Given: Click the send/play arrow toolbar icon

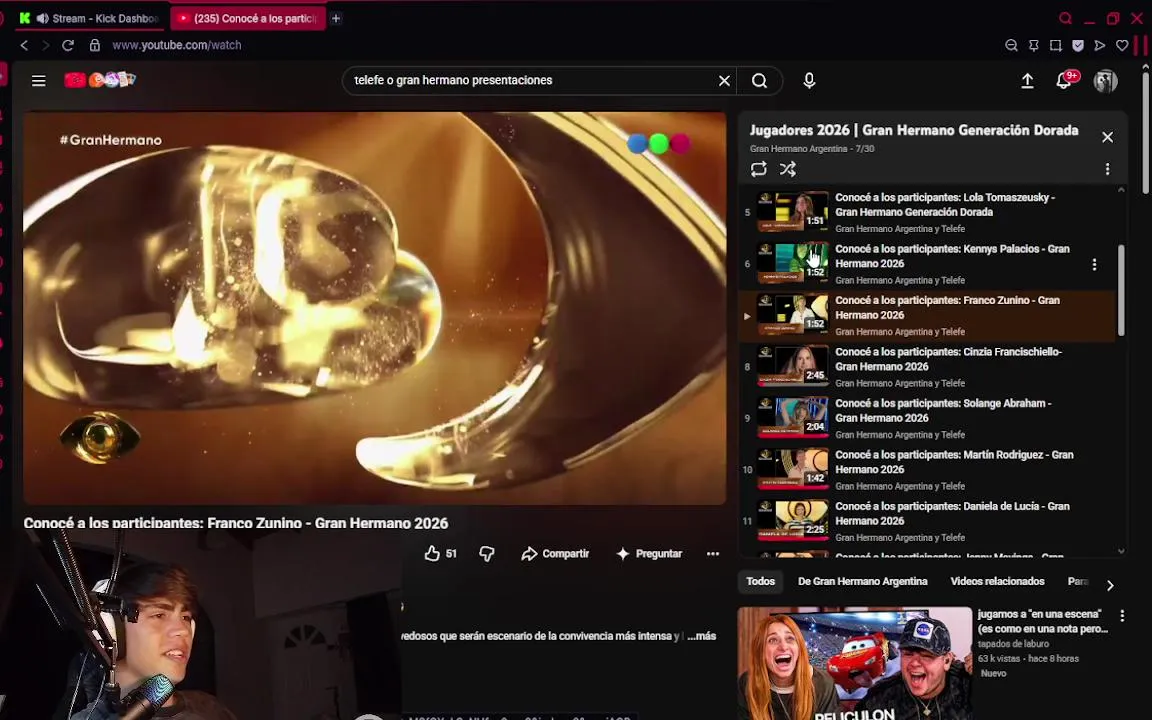Looking at the screenshot, I should 1100,46.
